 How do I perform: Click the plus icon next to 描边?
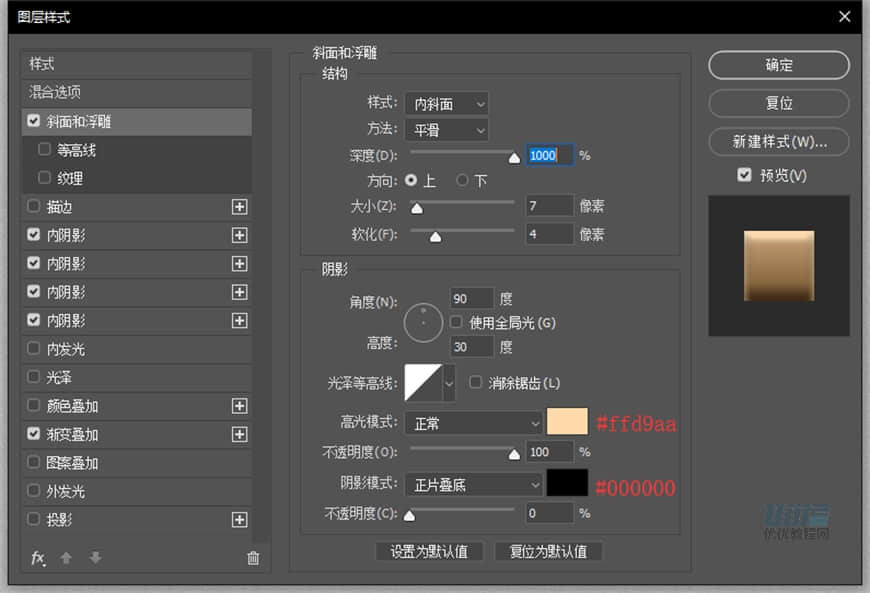tap(239, 207)
